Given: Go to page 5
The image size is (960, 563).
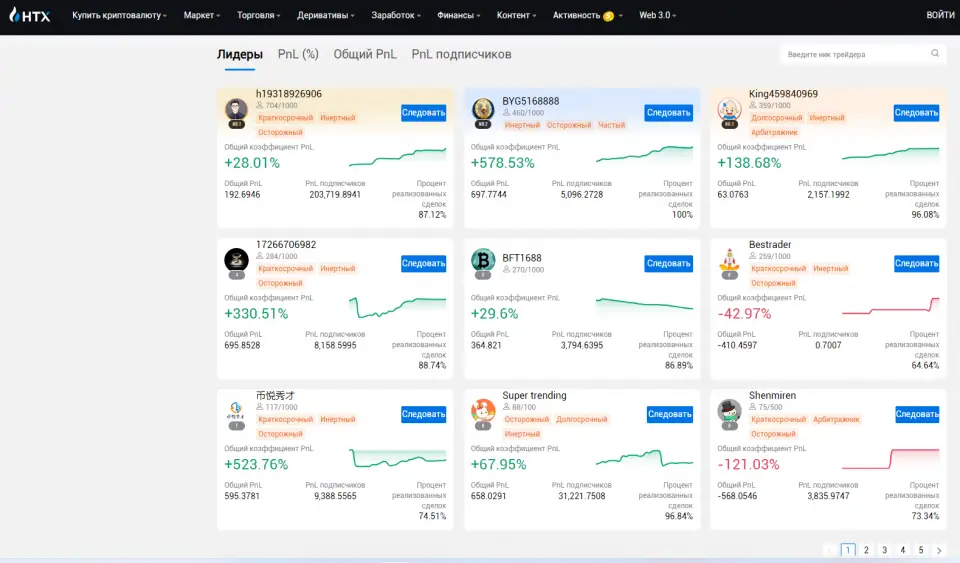Looking at the screenshot, I should 921,550.
